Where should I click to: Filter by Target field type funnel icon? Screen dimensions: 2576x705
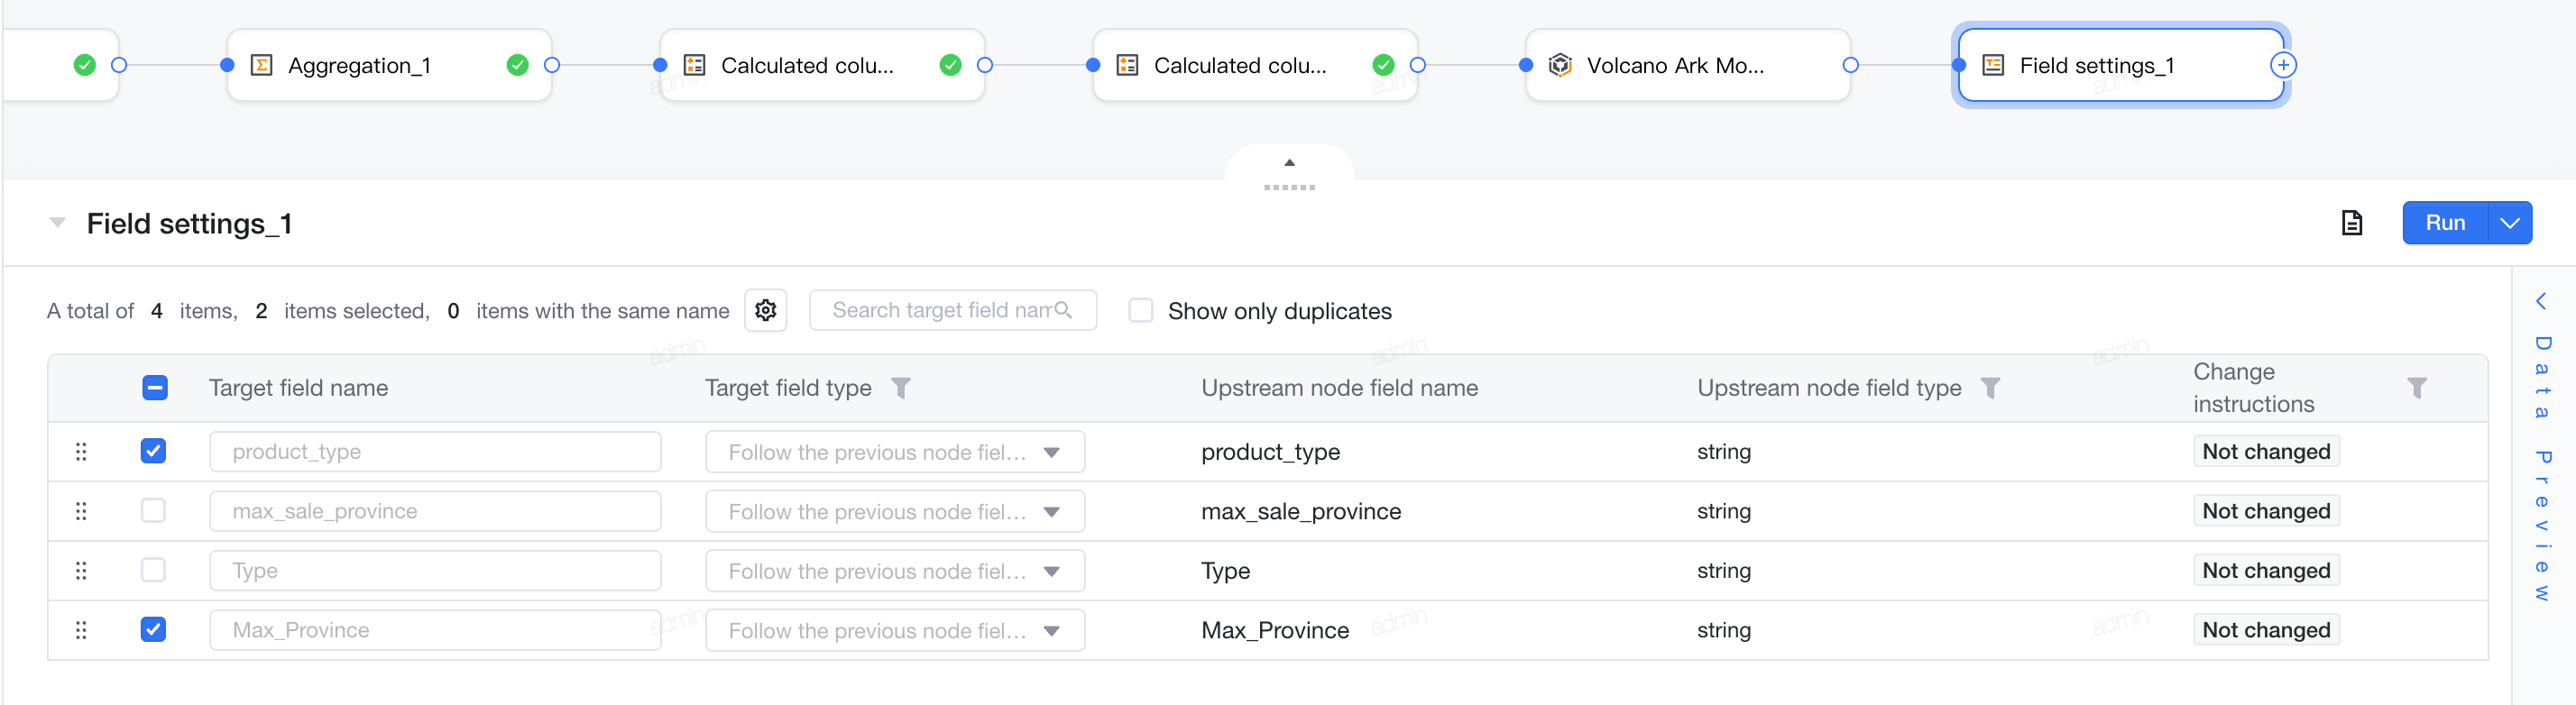coord(901,388)
